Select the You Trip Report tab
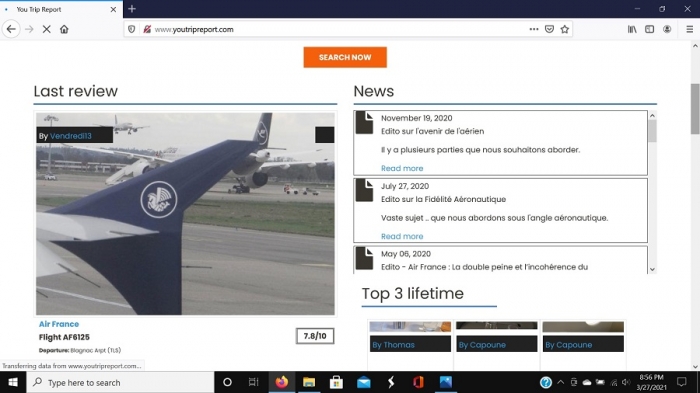 tap(61, 9)
